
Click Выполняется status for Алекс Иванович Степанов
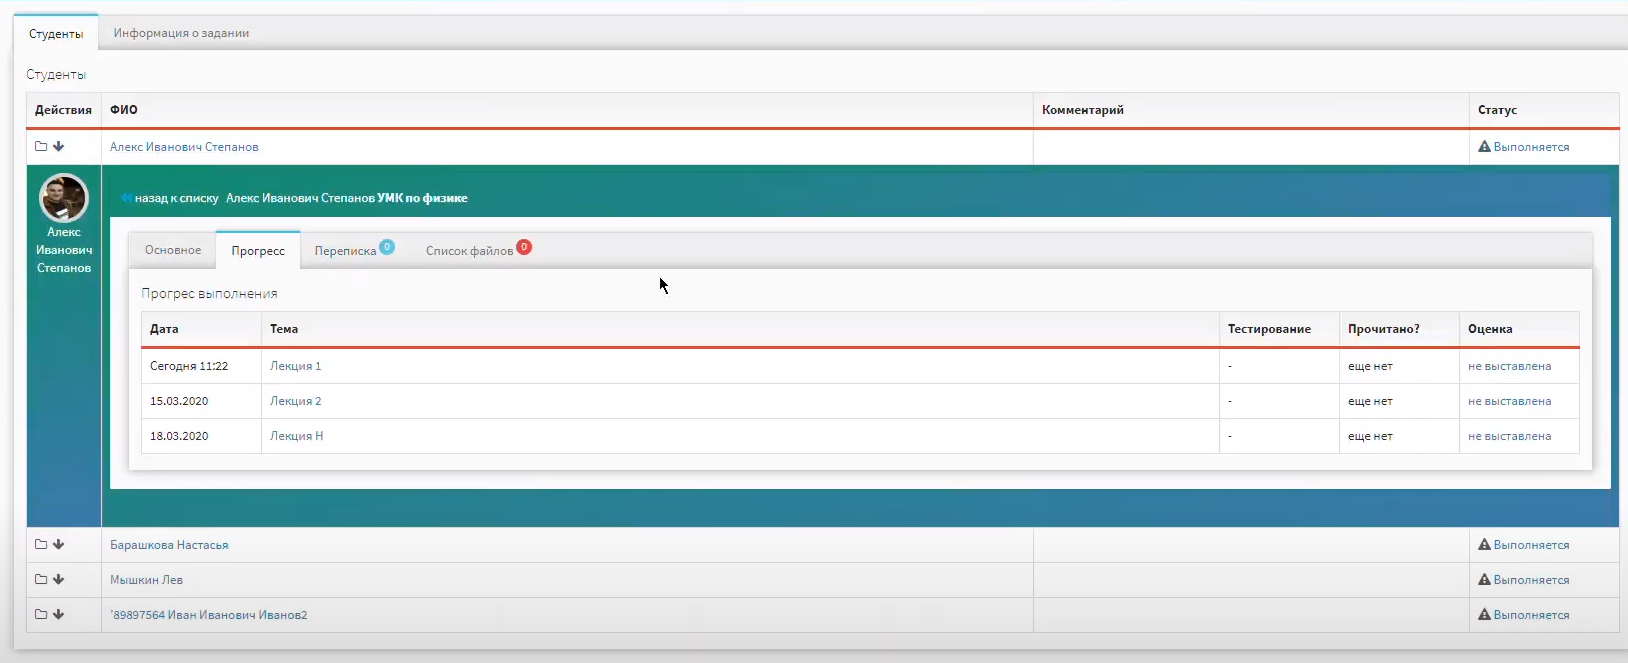(1531, 147)
